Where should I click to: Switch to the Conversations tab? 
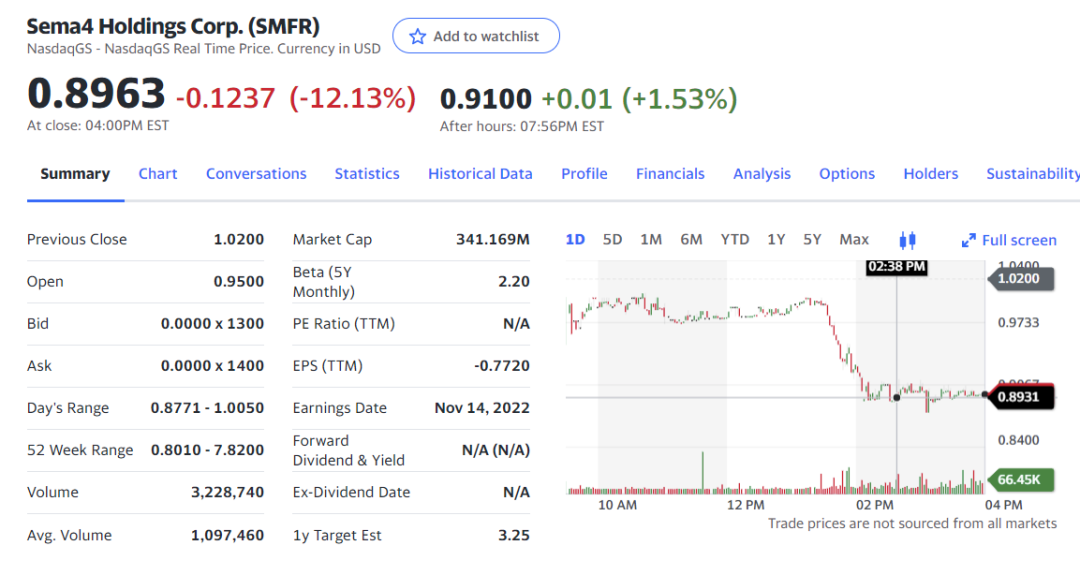[x=256, y=174]
